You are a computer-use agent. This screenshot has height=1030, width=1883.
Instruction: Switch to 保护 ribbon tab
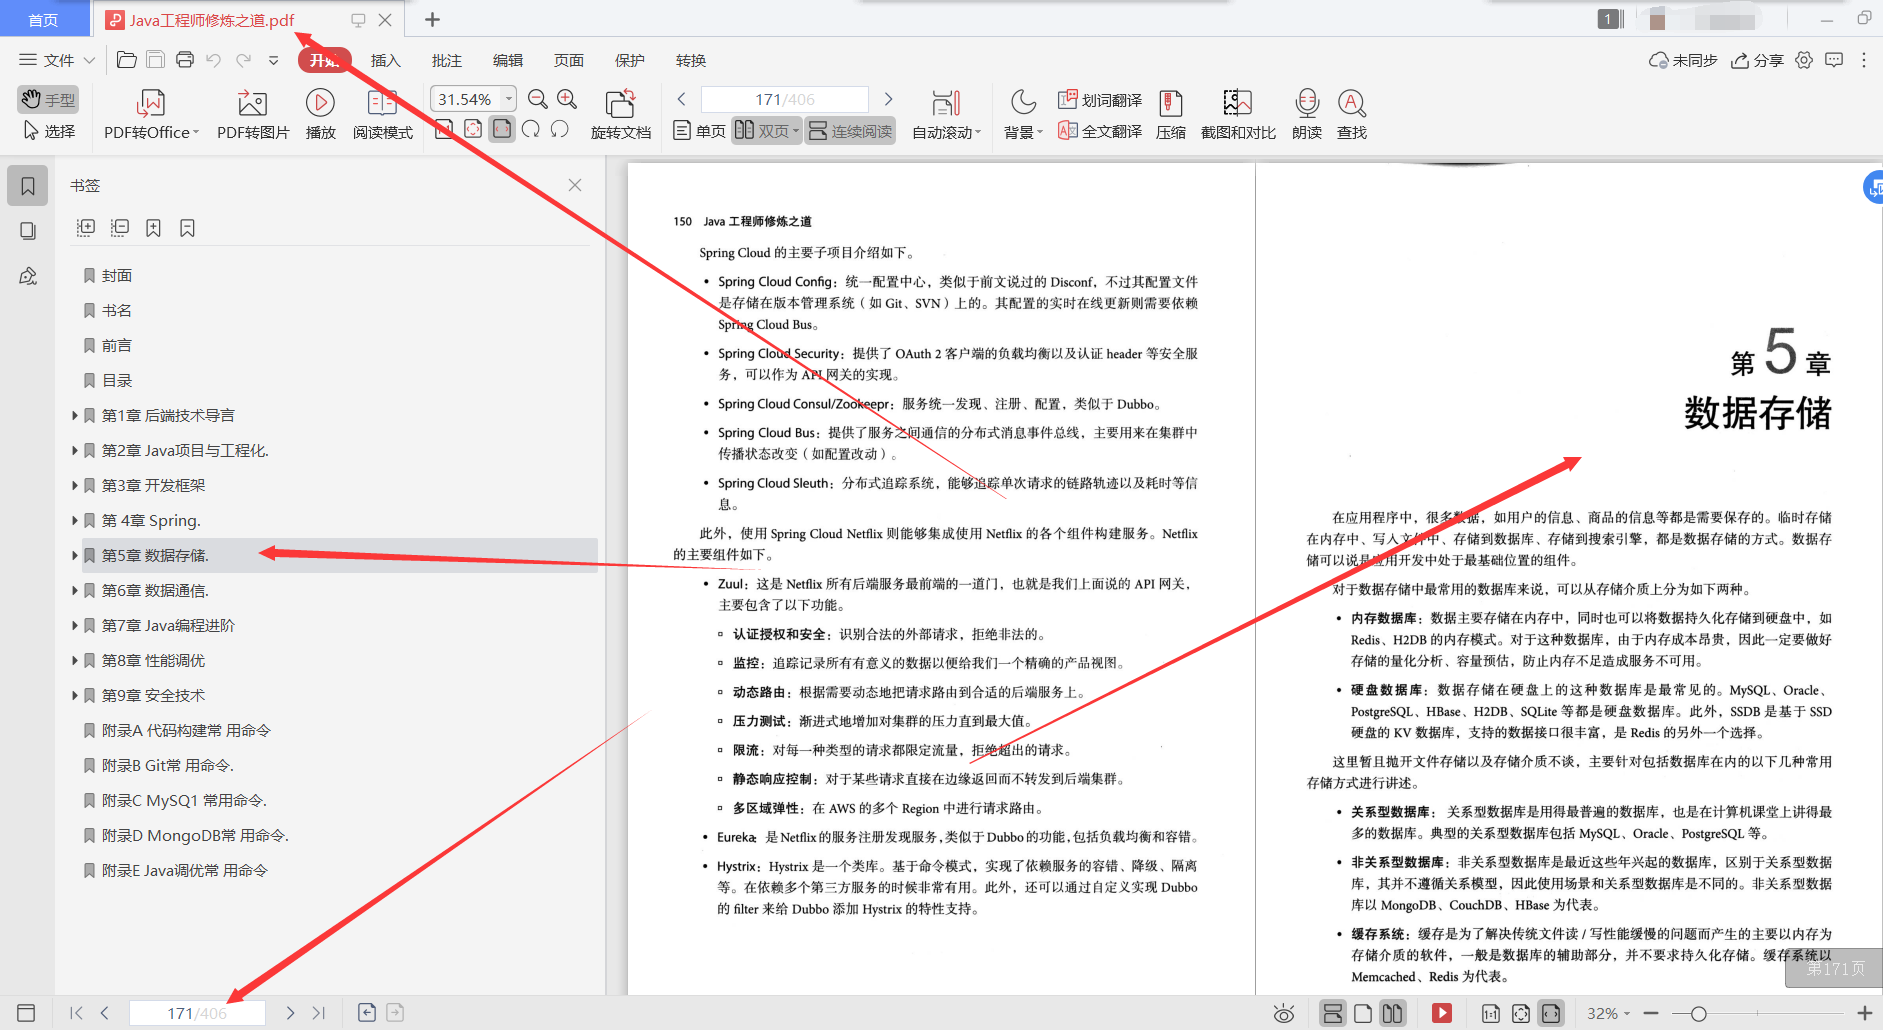(x=629, y=60)
